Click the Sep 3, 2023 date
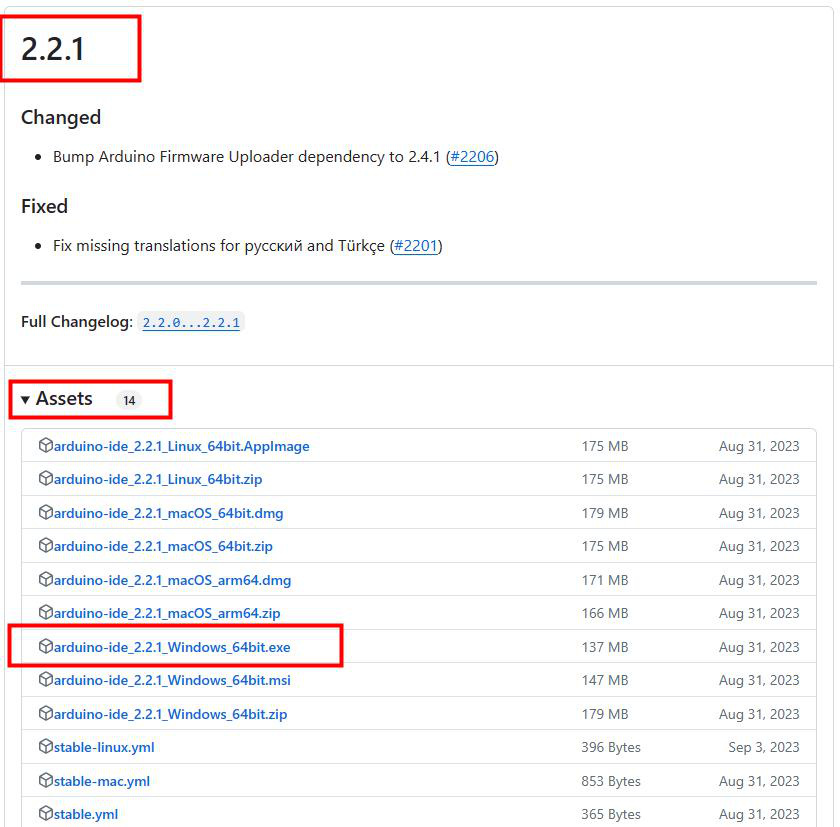Viewport: 840px width, 827px height. click(x=763, y=747)
